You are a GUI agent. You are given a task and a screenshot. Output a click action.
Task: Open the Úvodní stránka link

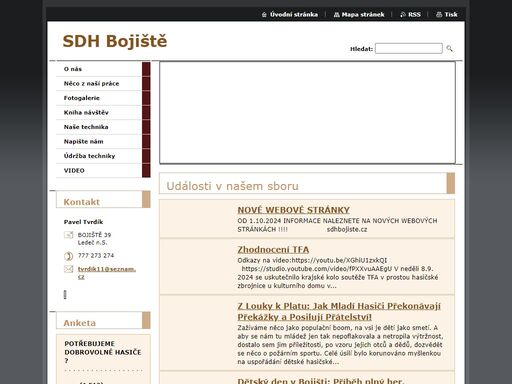pos(294,15)
